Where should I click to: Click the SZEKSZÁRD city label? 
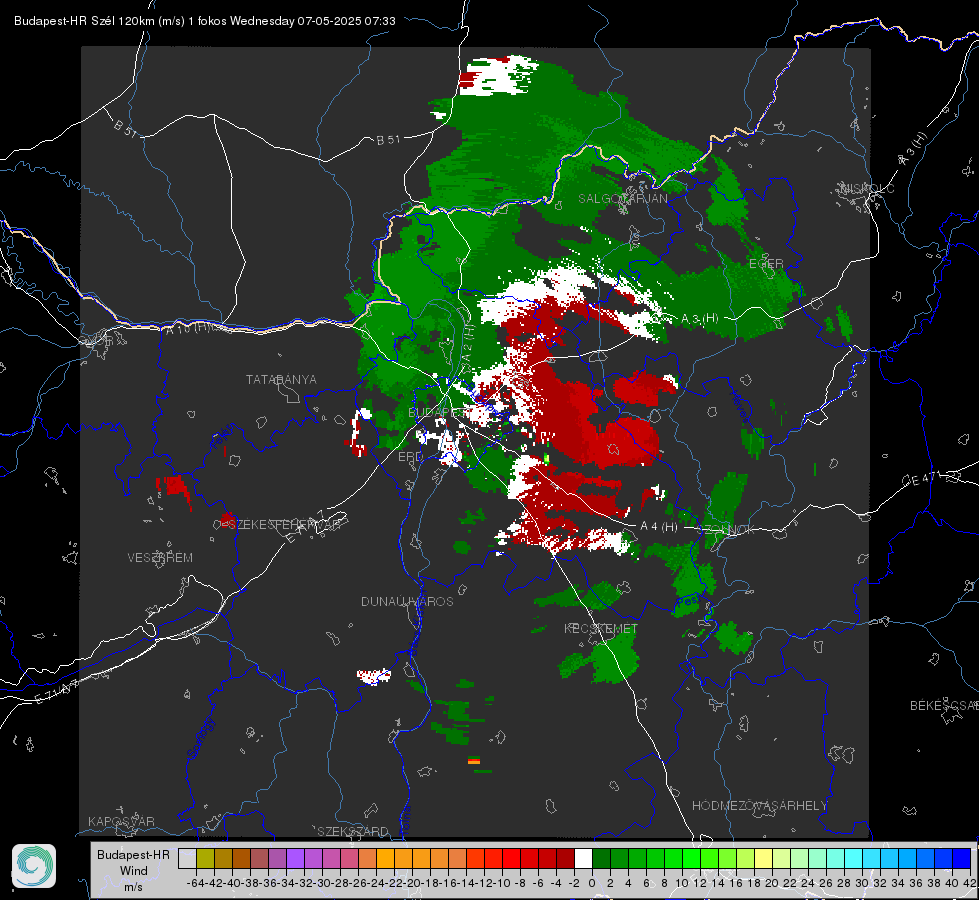tap(353, 831)
